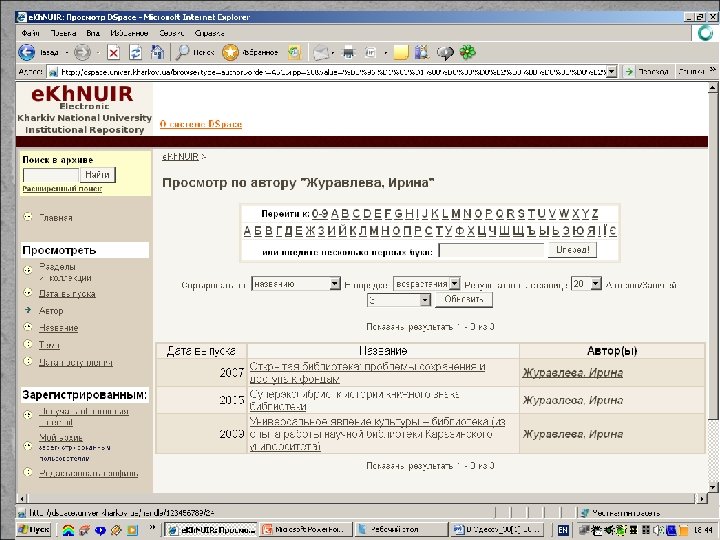Open the Файл menu
The height and width of the screenshot is (540, 720).
click(31, 33)
